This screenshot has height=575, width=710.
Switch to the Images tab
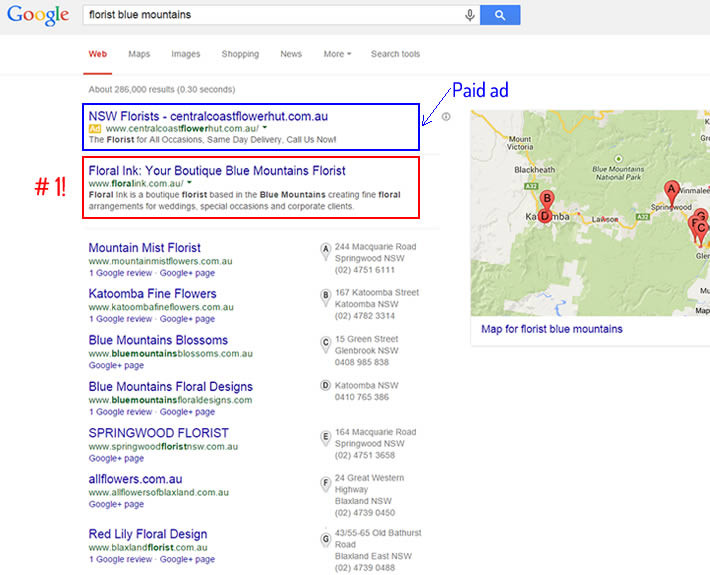pos(186,54)
